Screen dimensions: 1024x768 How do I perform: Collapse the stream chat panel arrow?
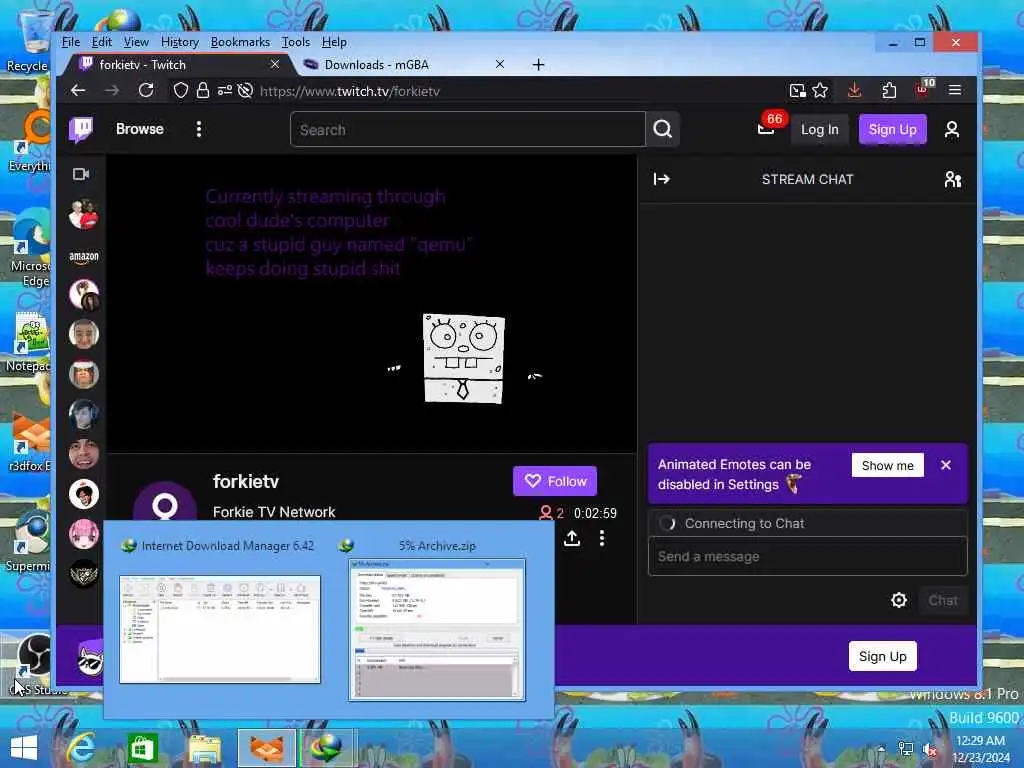662,179
